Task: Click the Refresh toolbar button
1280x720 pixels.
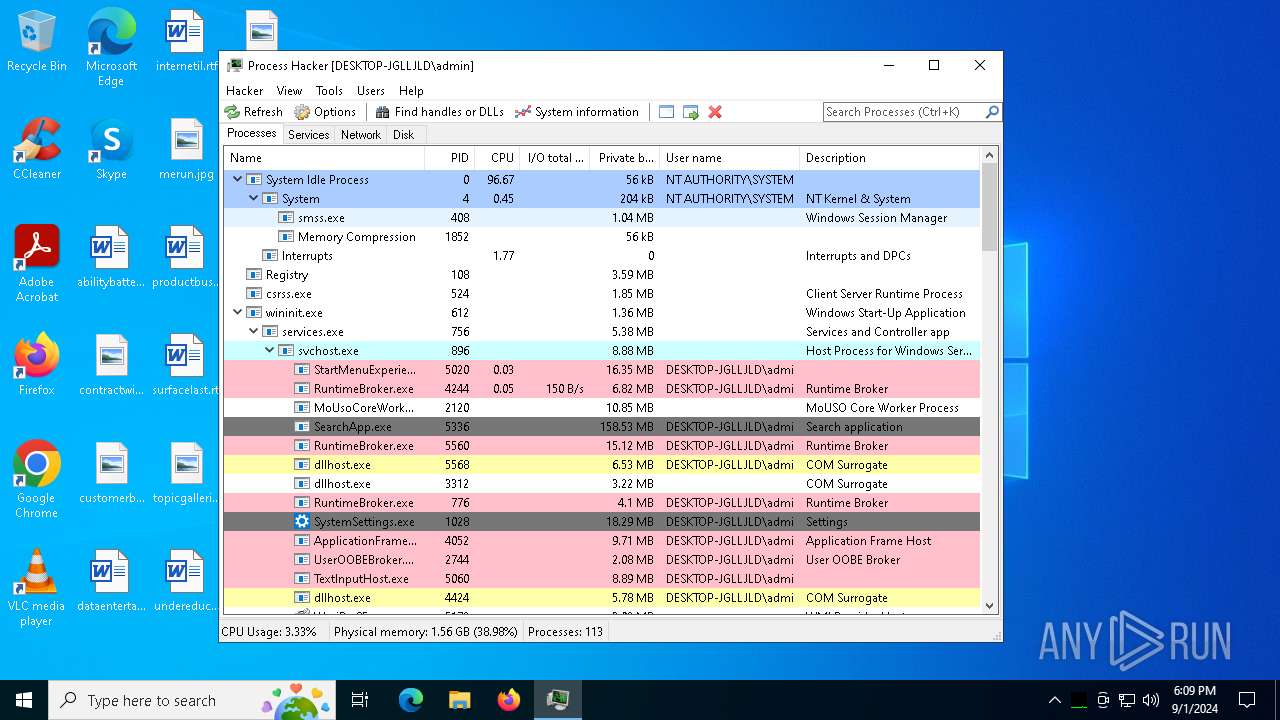Action: [x=254, y=112]
